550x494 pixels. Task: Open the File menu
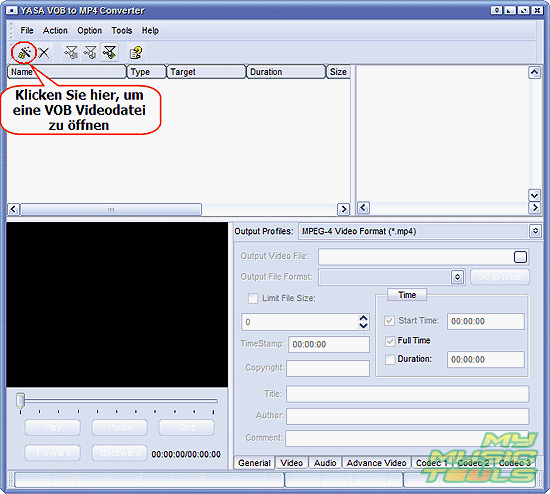[x=27, y=31]
